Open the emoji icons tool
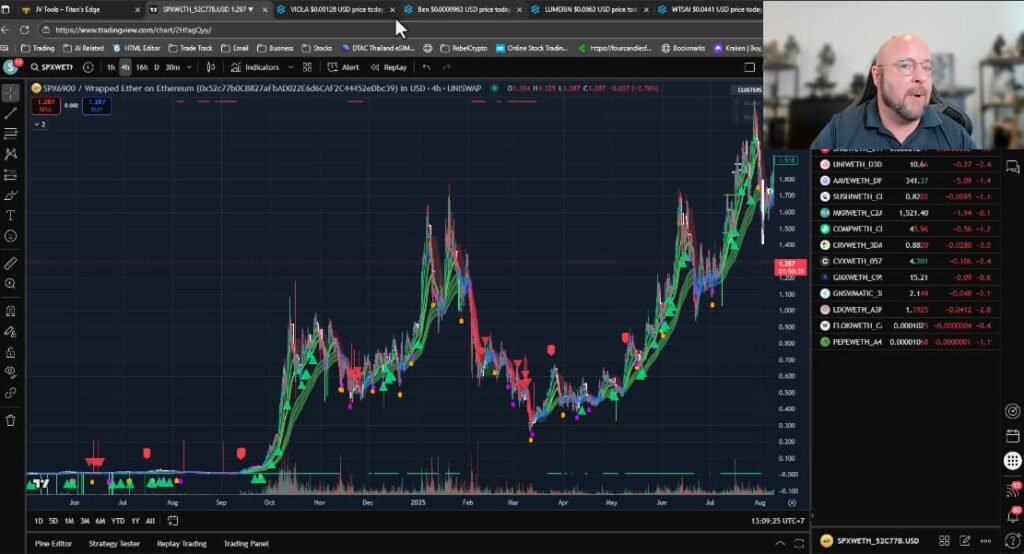 pyautogui.click(x=11, y=236)
